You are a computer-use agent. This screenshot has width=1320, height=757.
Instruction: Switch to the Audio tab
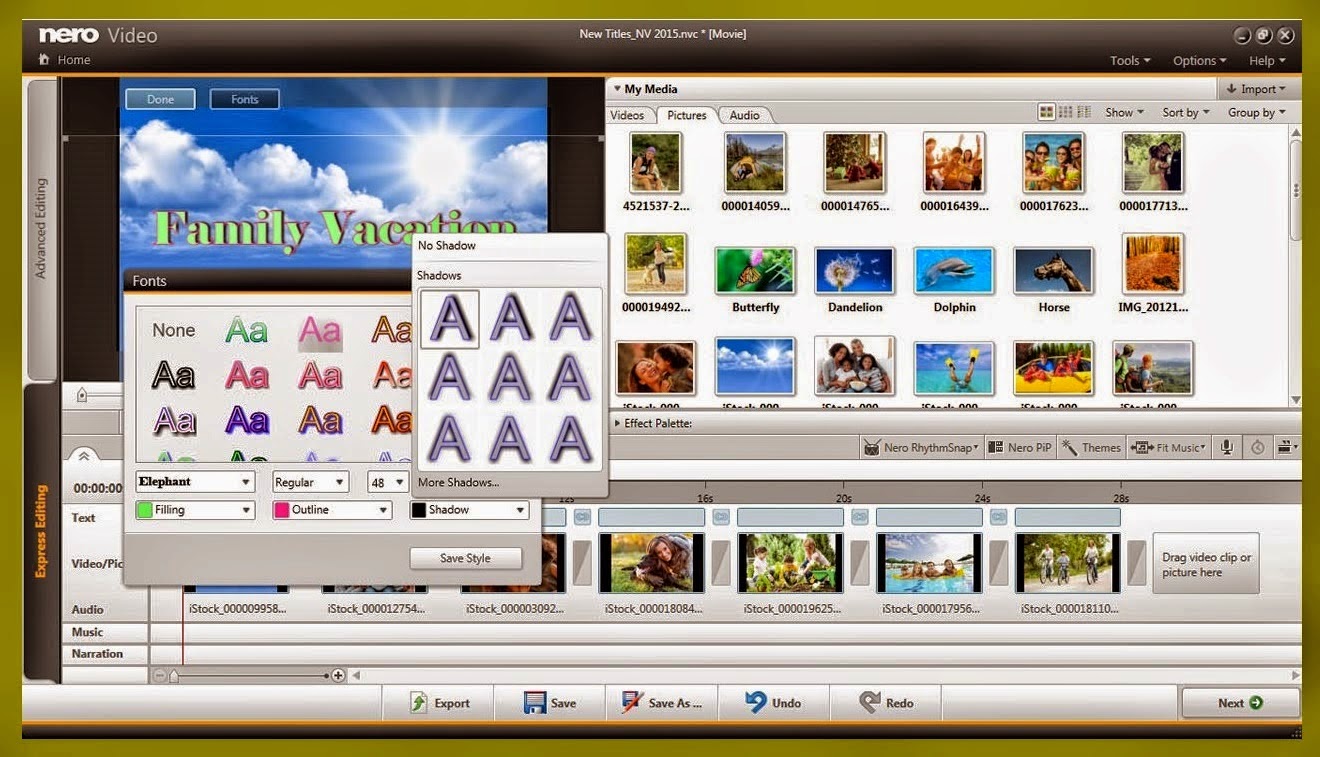click(744, 115)
